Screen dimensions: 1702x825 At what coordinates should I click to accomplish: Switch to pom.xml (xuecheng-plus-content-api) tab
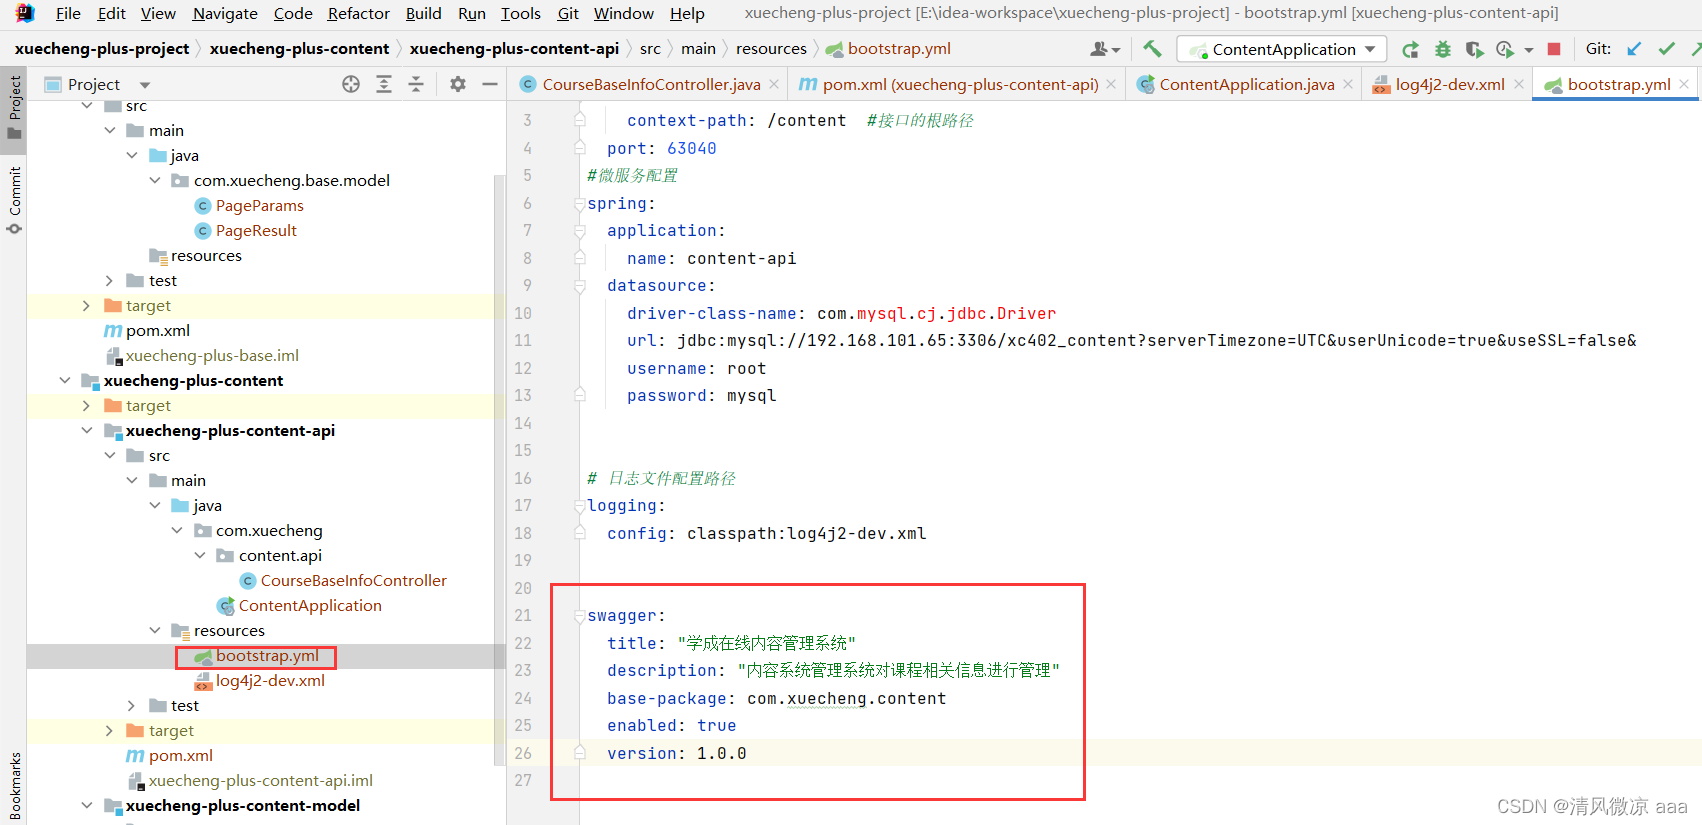(x=960, y=85)
